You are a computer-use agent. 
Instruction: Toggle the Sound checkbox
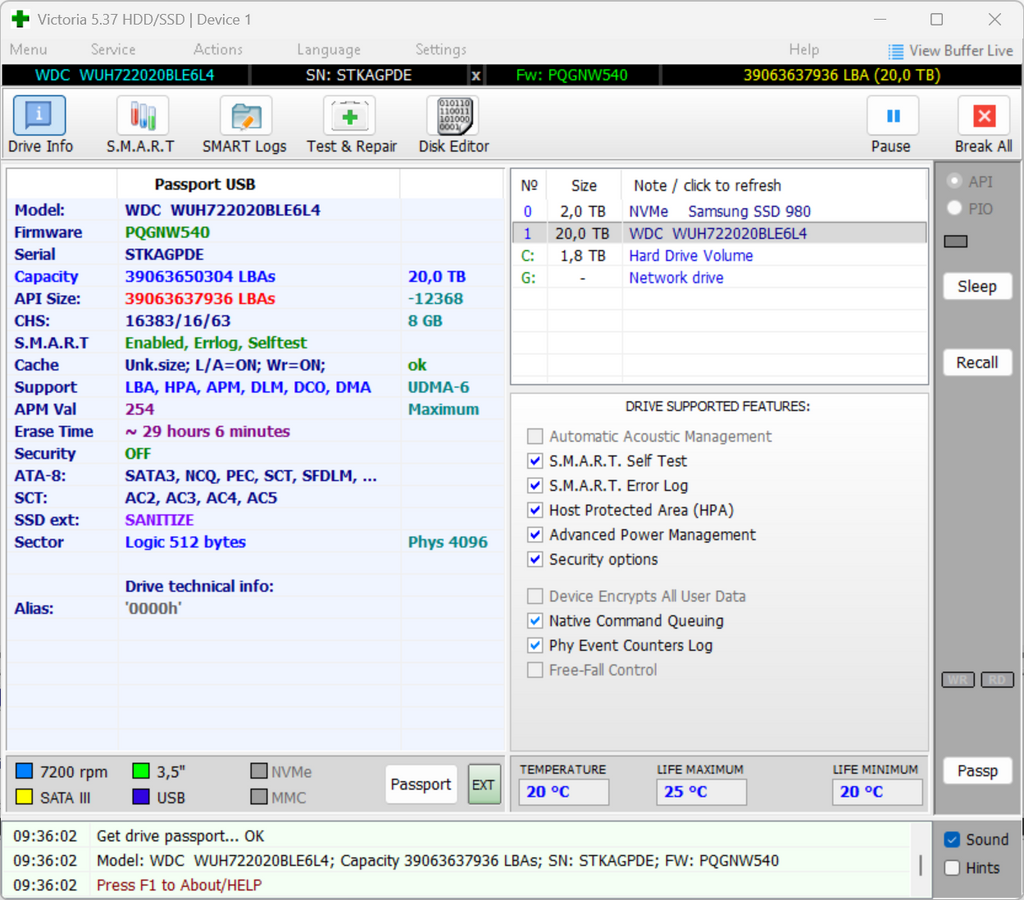(x=952, y=840)
